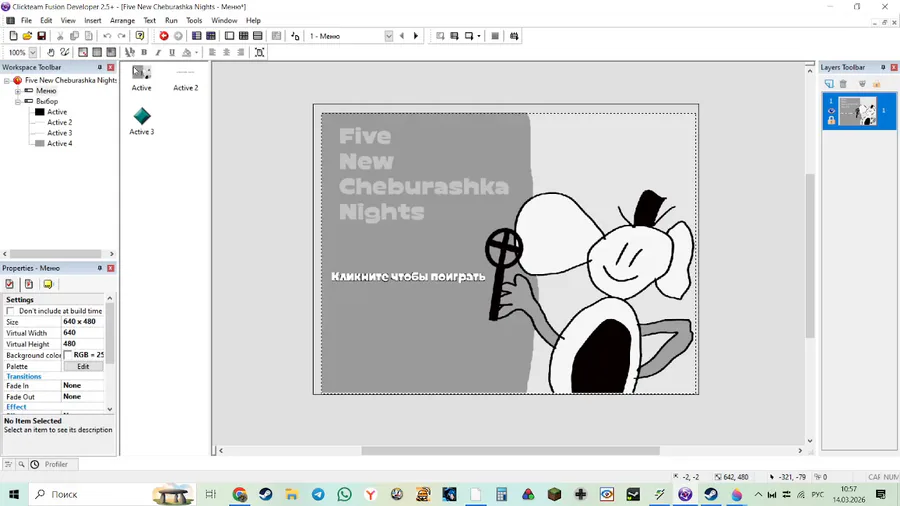Toggle italic text formatting
The height and width of the screenshot is (506, 900).
click(158, 52)
